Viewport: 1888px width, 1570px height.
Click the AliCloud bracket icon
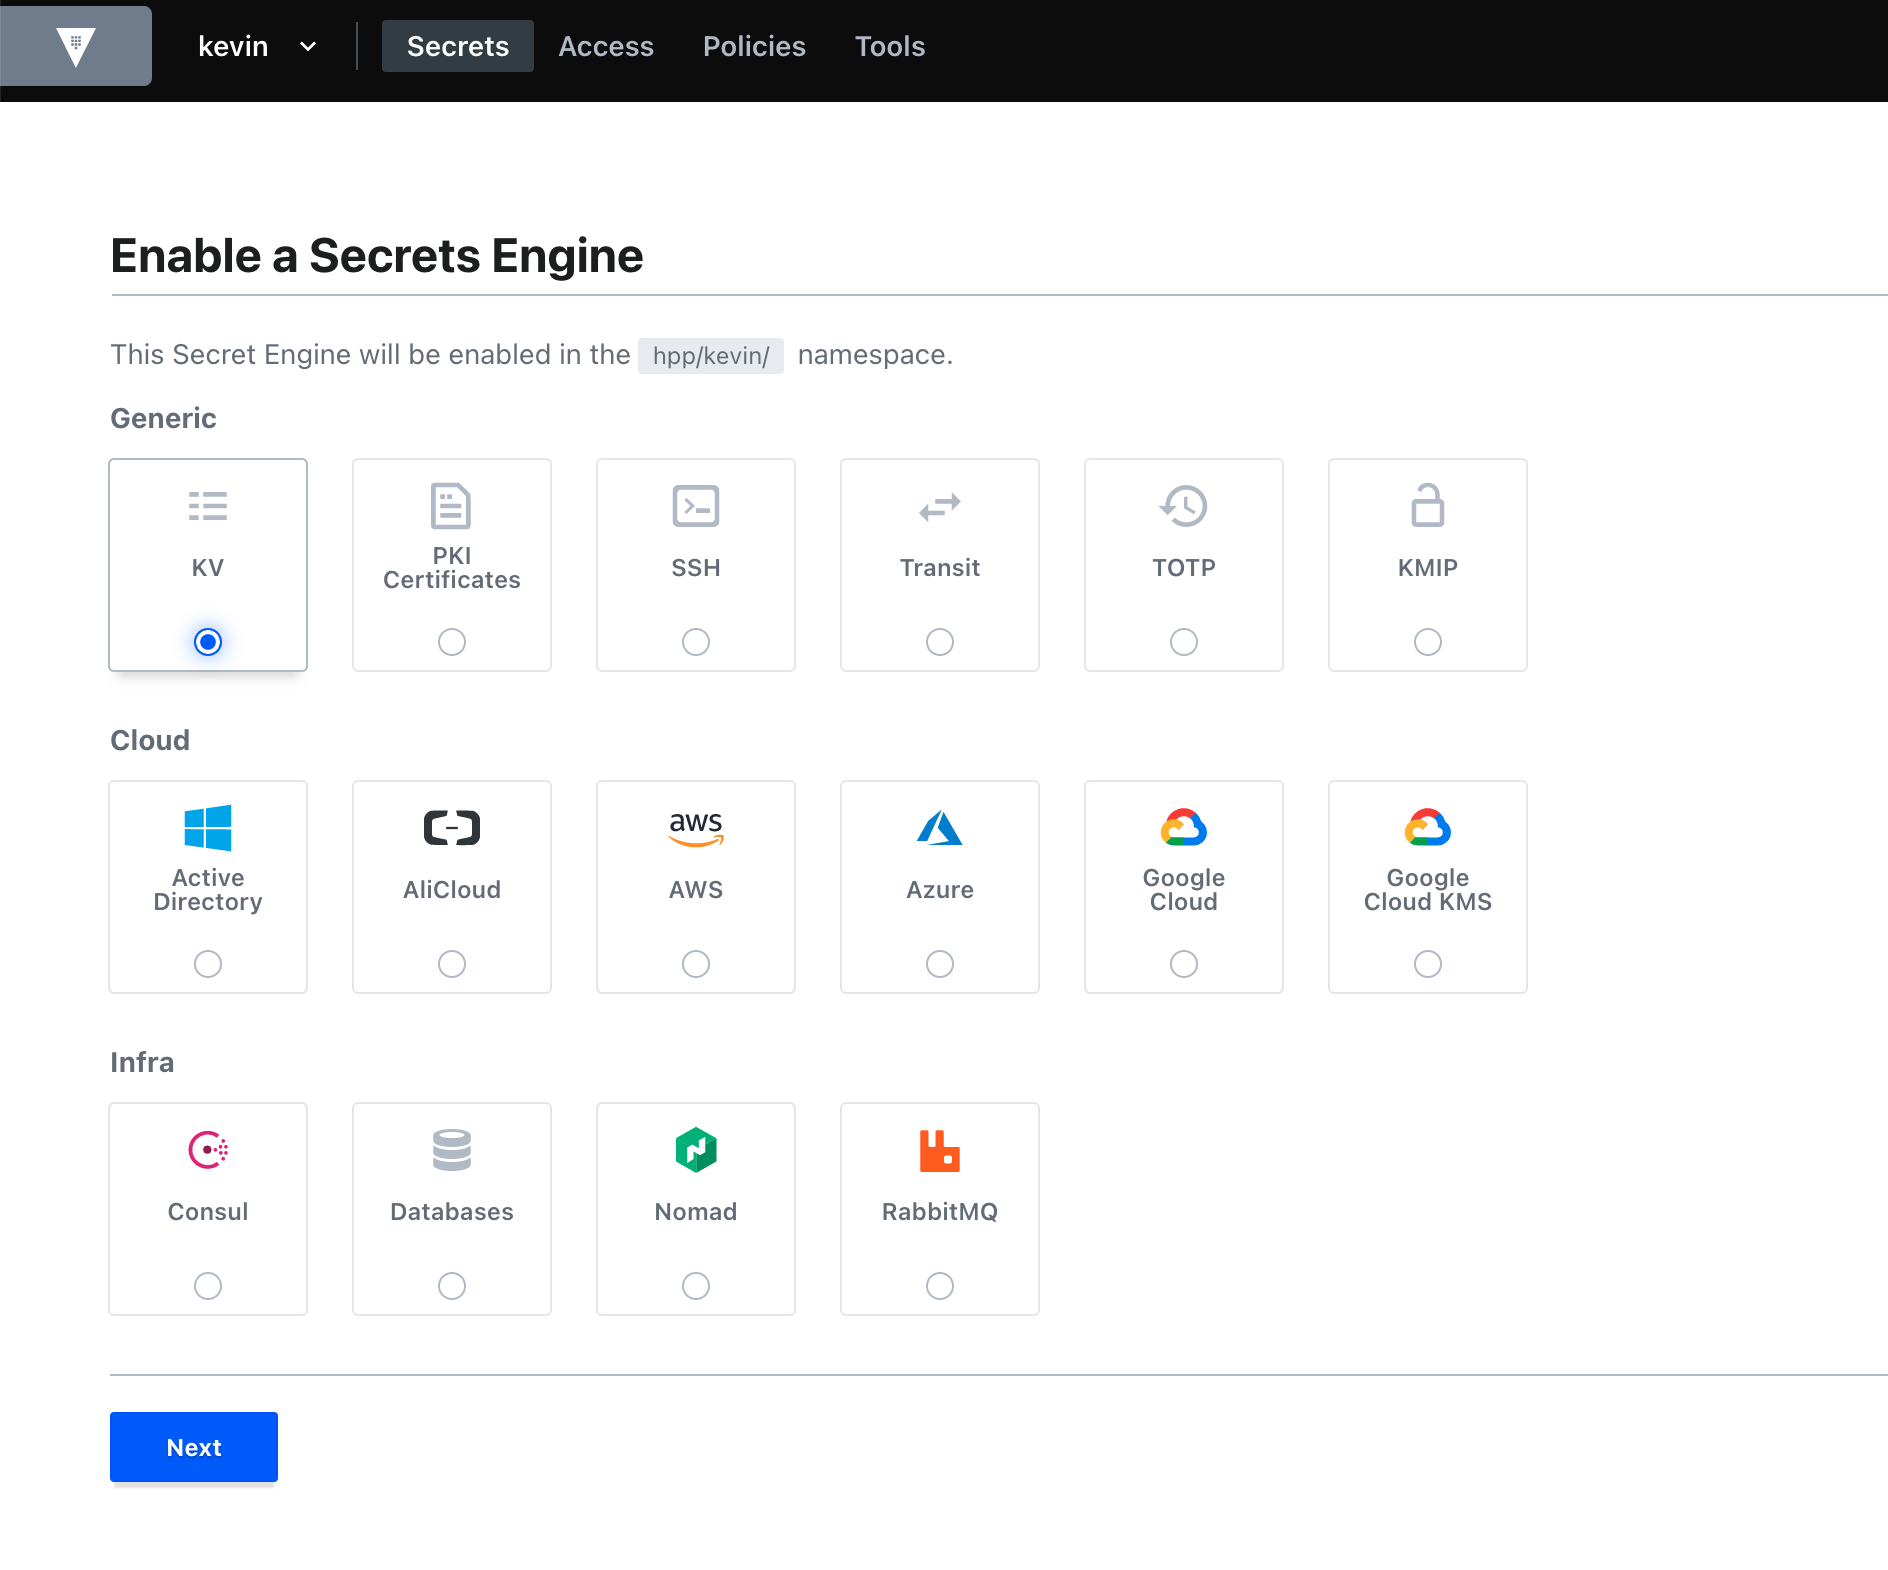point(452,828)
